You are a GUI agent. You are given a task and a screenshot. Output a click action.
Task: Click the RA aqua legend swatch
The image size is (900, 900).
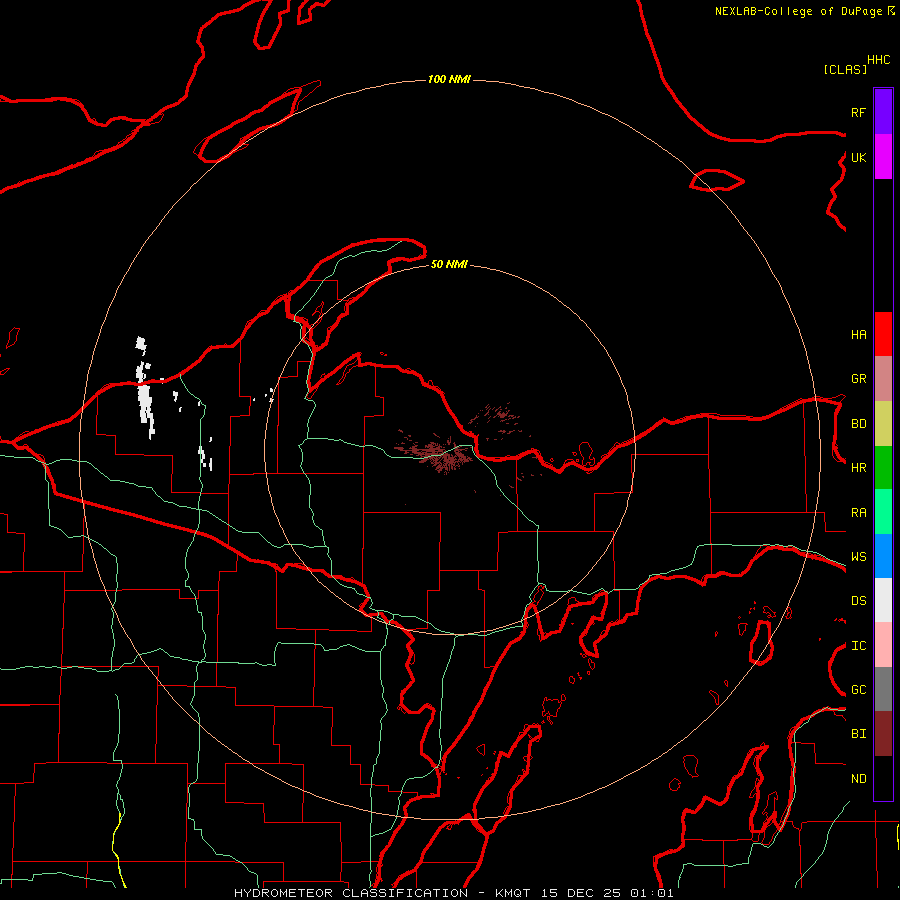(883, 512)
